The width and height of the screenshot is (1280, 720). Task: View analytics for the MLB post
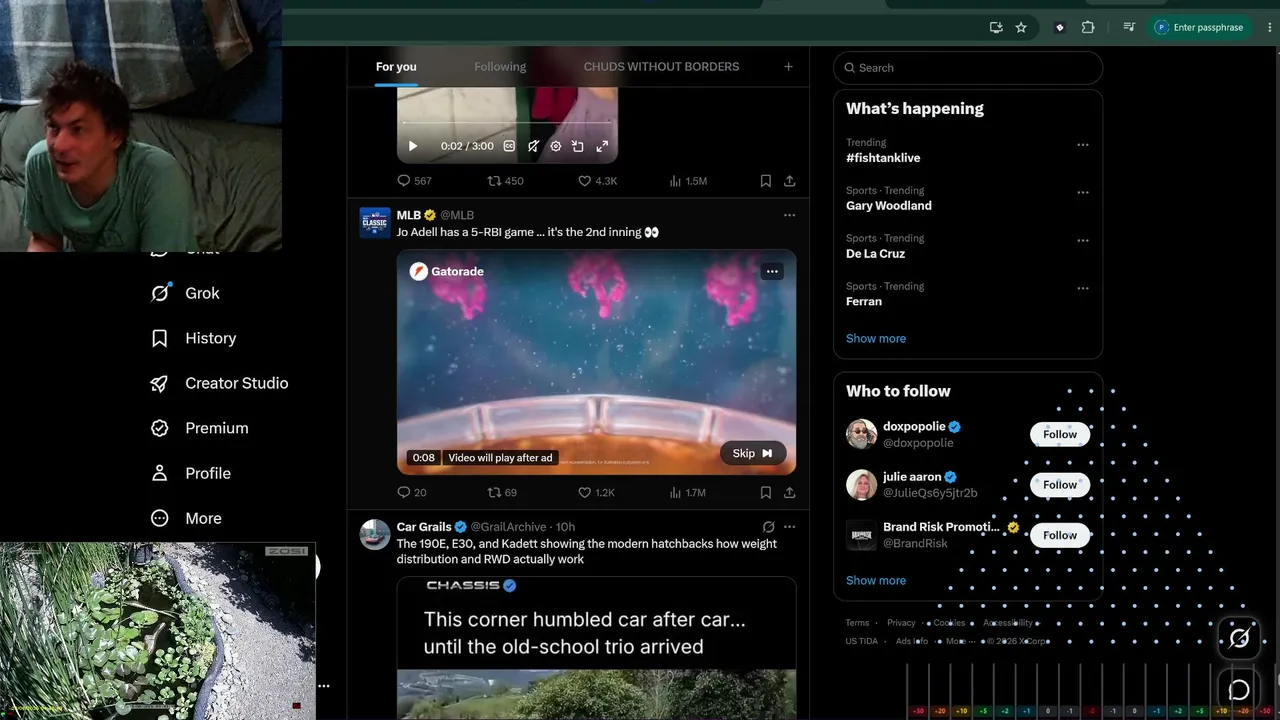688,492
